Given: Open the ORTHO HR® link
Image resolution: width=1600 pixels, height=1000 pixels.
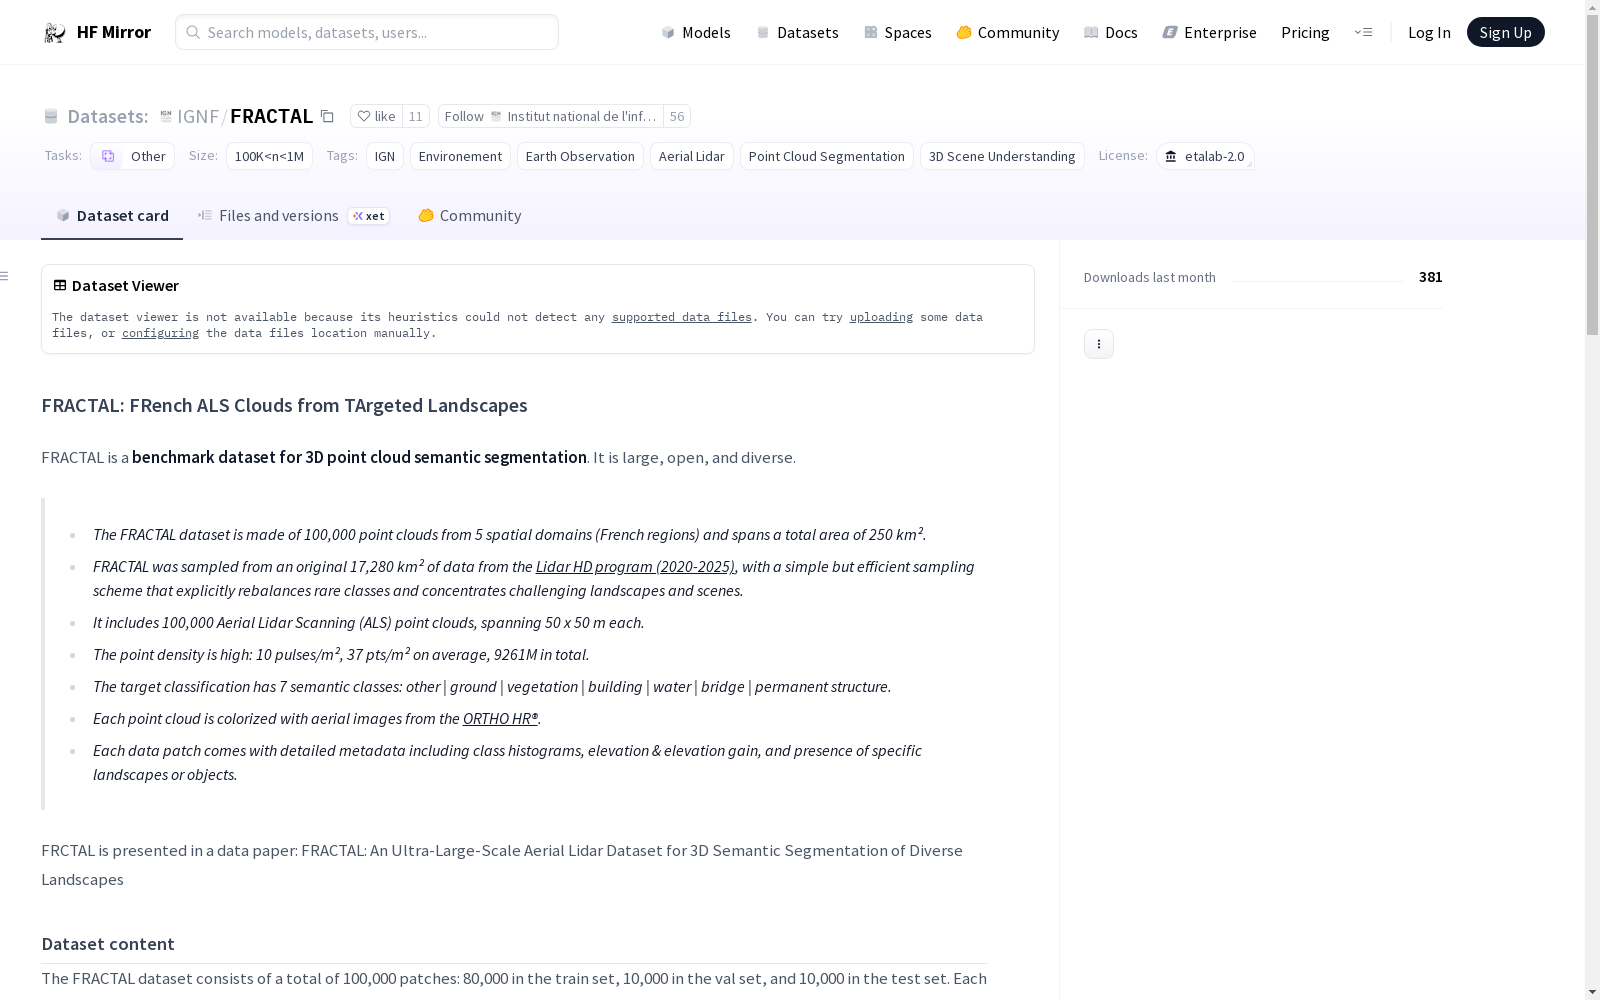Looking at the screenshot, I should tap(500, 718).
